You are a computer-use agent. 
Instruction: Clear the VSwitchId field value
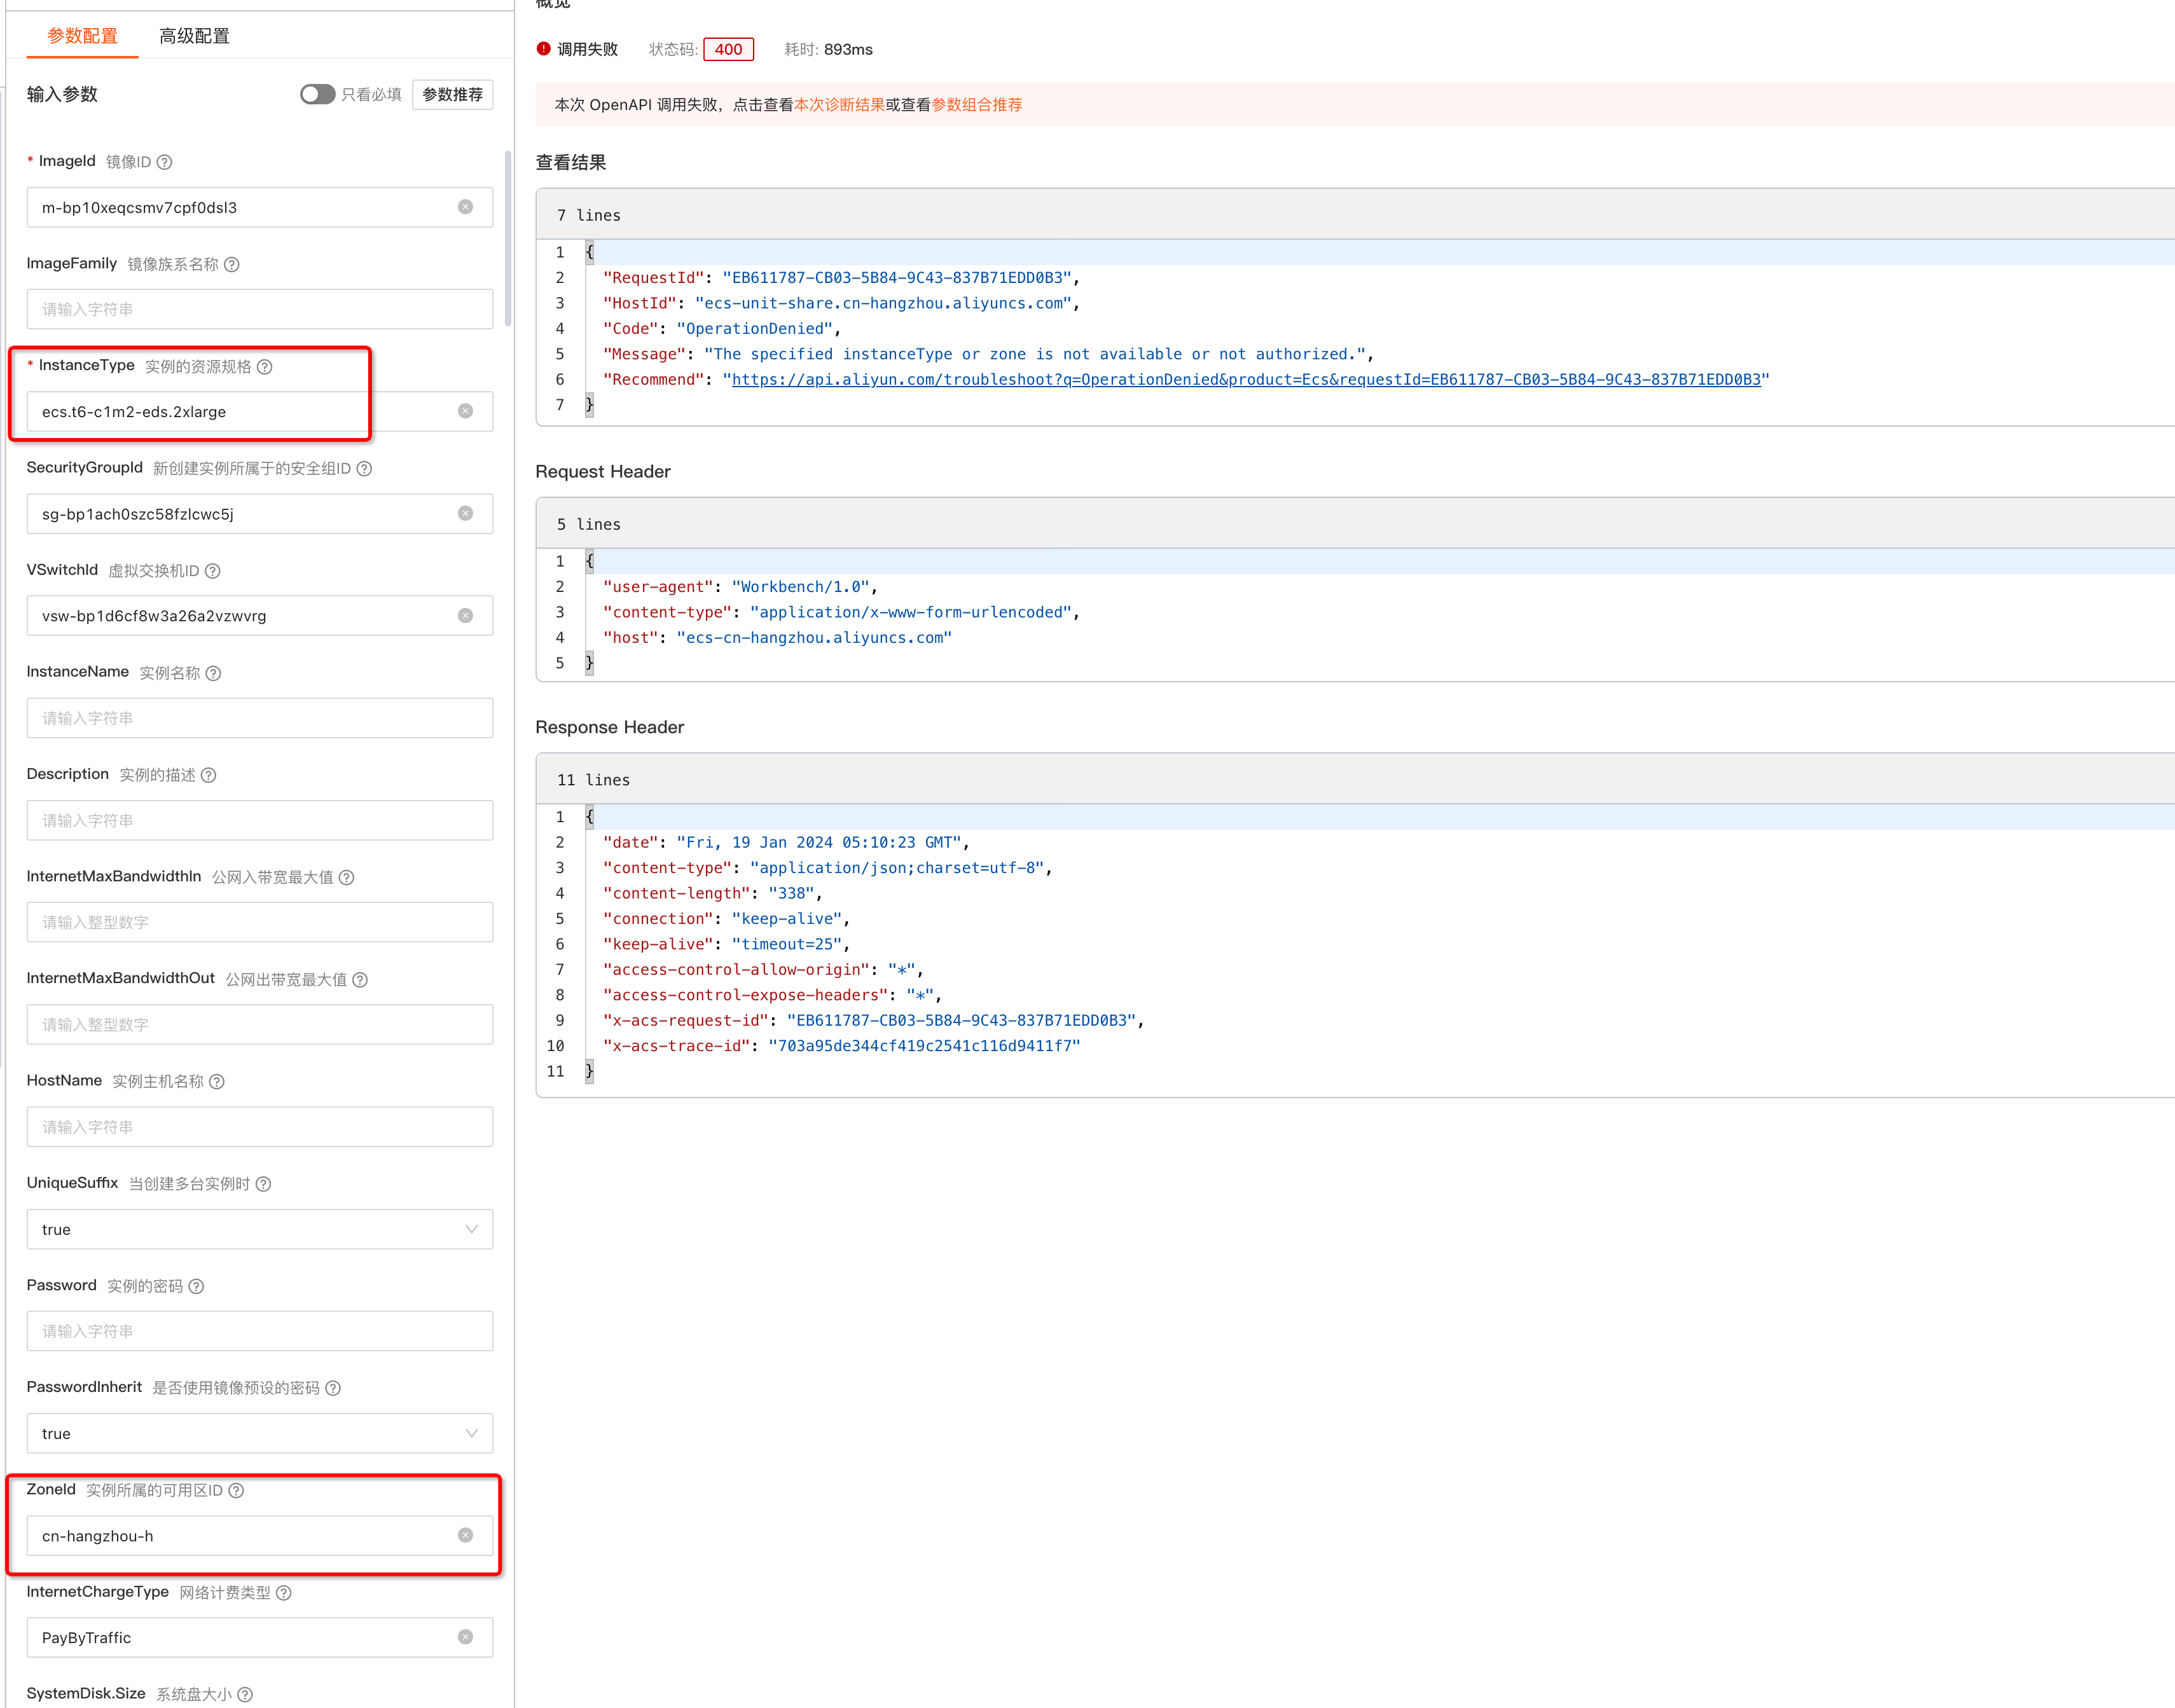(x=465, y=616)
